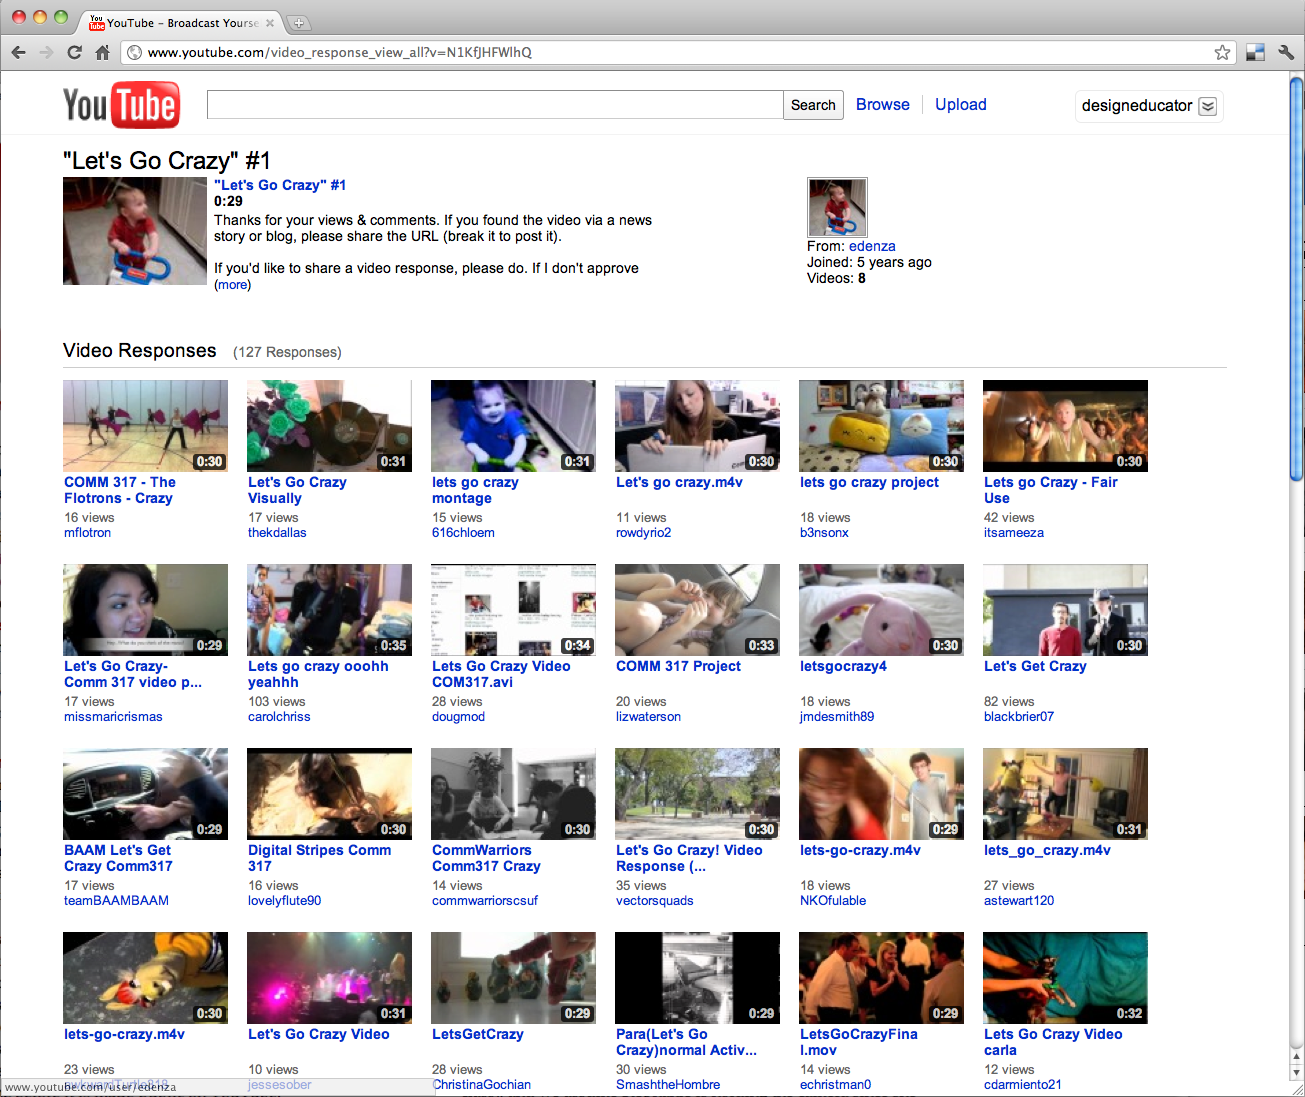Open the Browse menu link
This screenshot has width=1305, height=1097.
pyautogui.click(x=882, y=105)
